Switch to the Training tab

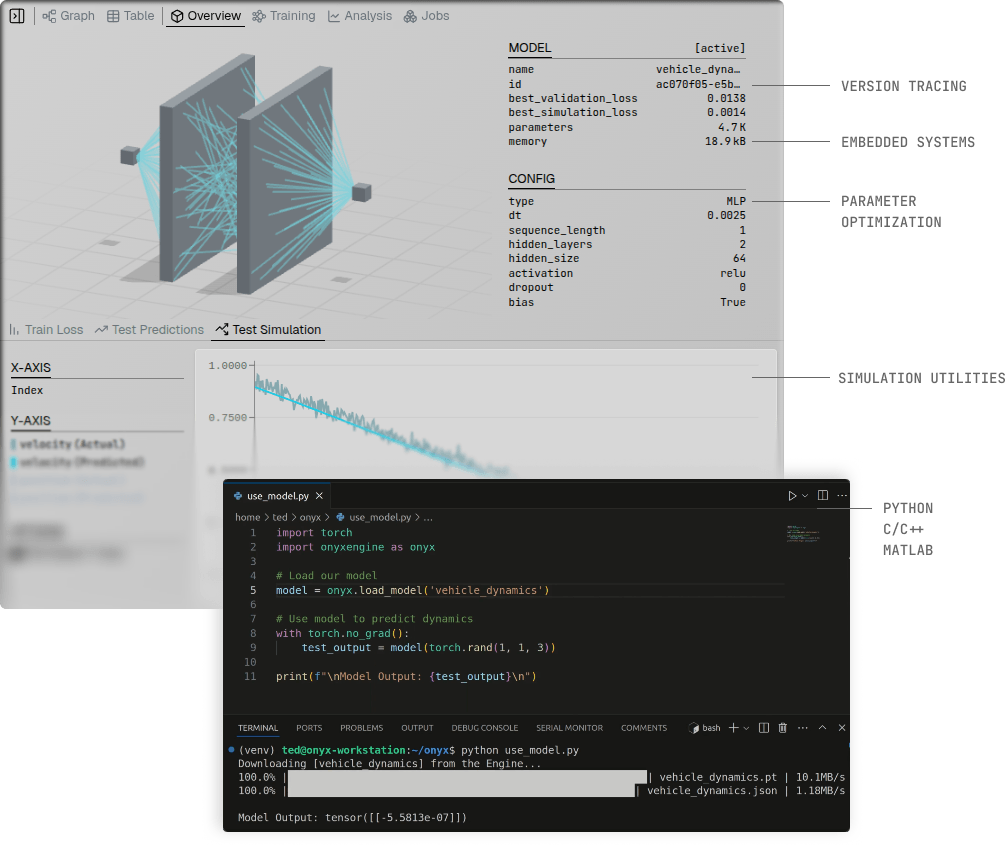(x=284, y=16)
